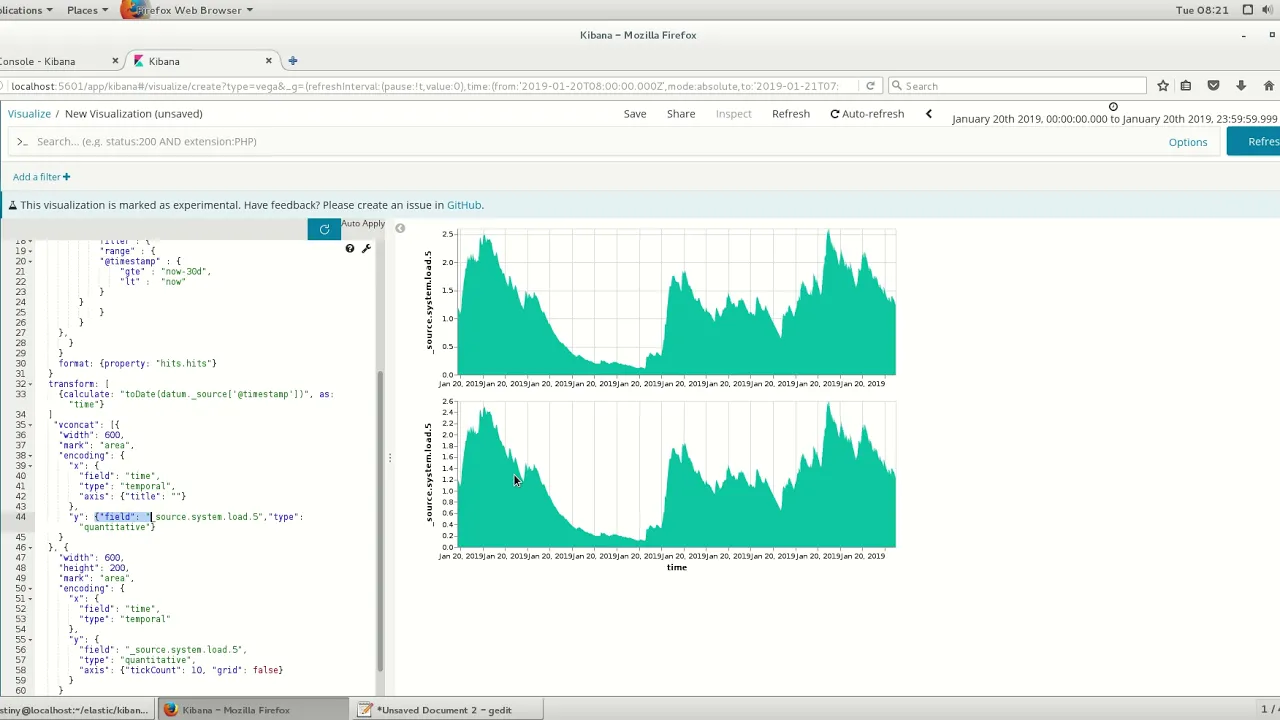
Task: Fold code at line 50 encoding
Action: tap(33, 588)
